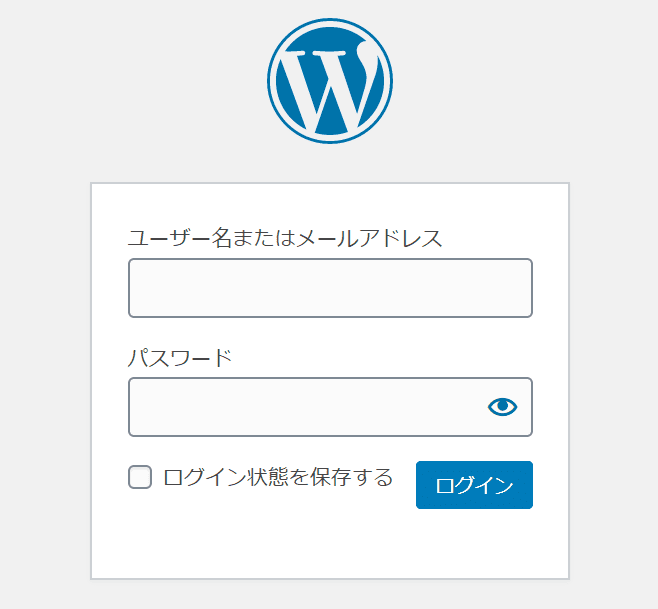658x609 pixels.
Task: Enable the ログイン状態を保存する checkbox
Action: 140,477
